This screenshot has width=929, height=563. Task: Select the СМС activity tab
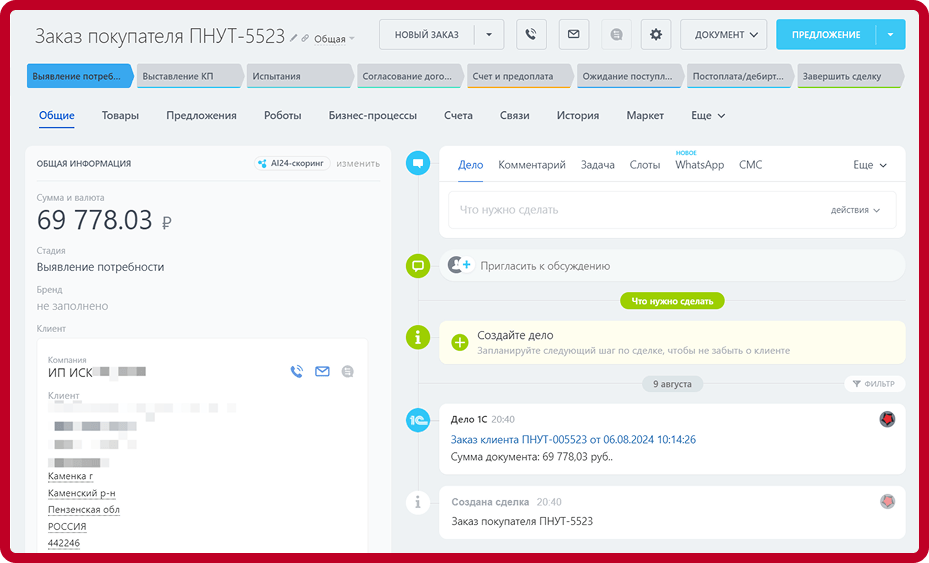[751, 165]
